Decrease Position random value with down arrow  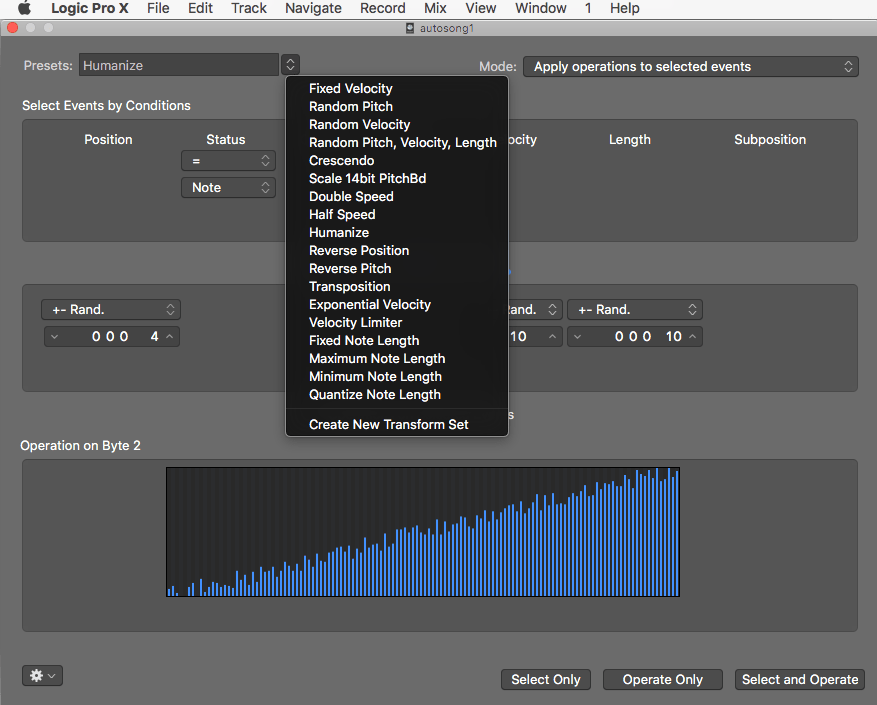click(x=54, y=337)
